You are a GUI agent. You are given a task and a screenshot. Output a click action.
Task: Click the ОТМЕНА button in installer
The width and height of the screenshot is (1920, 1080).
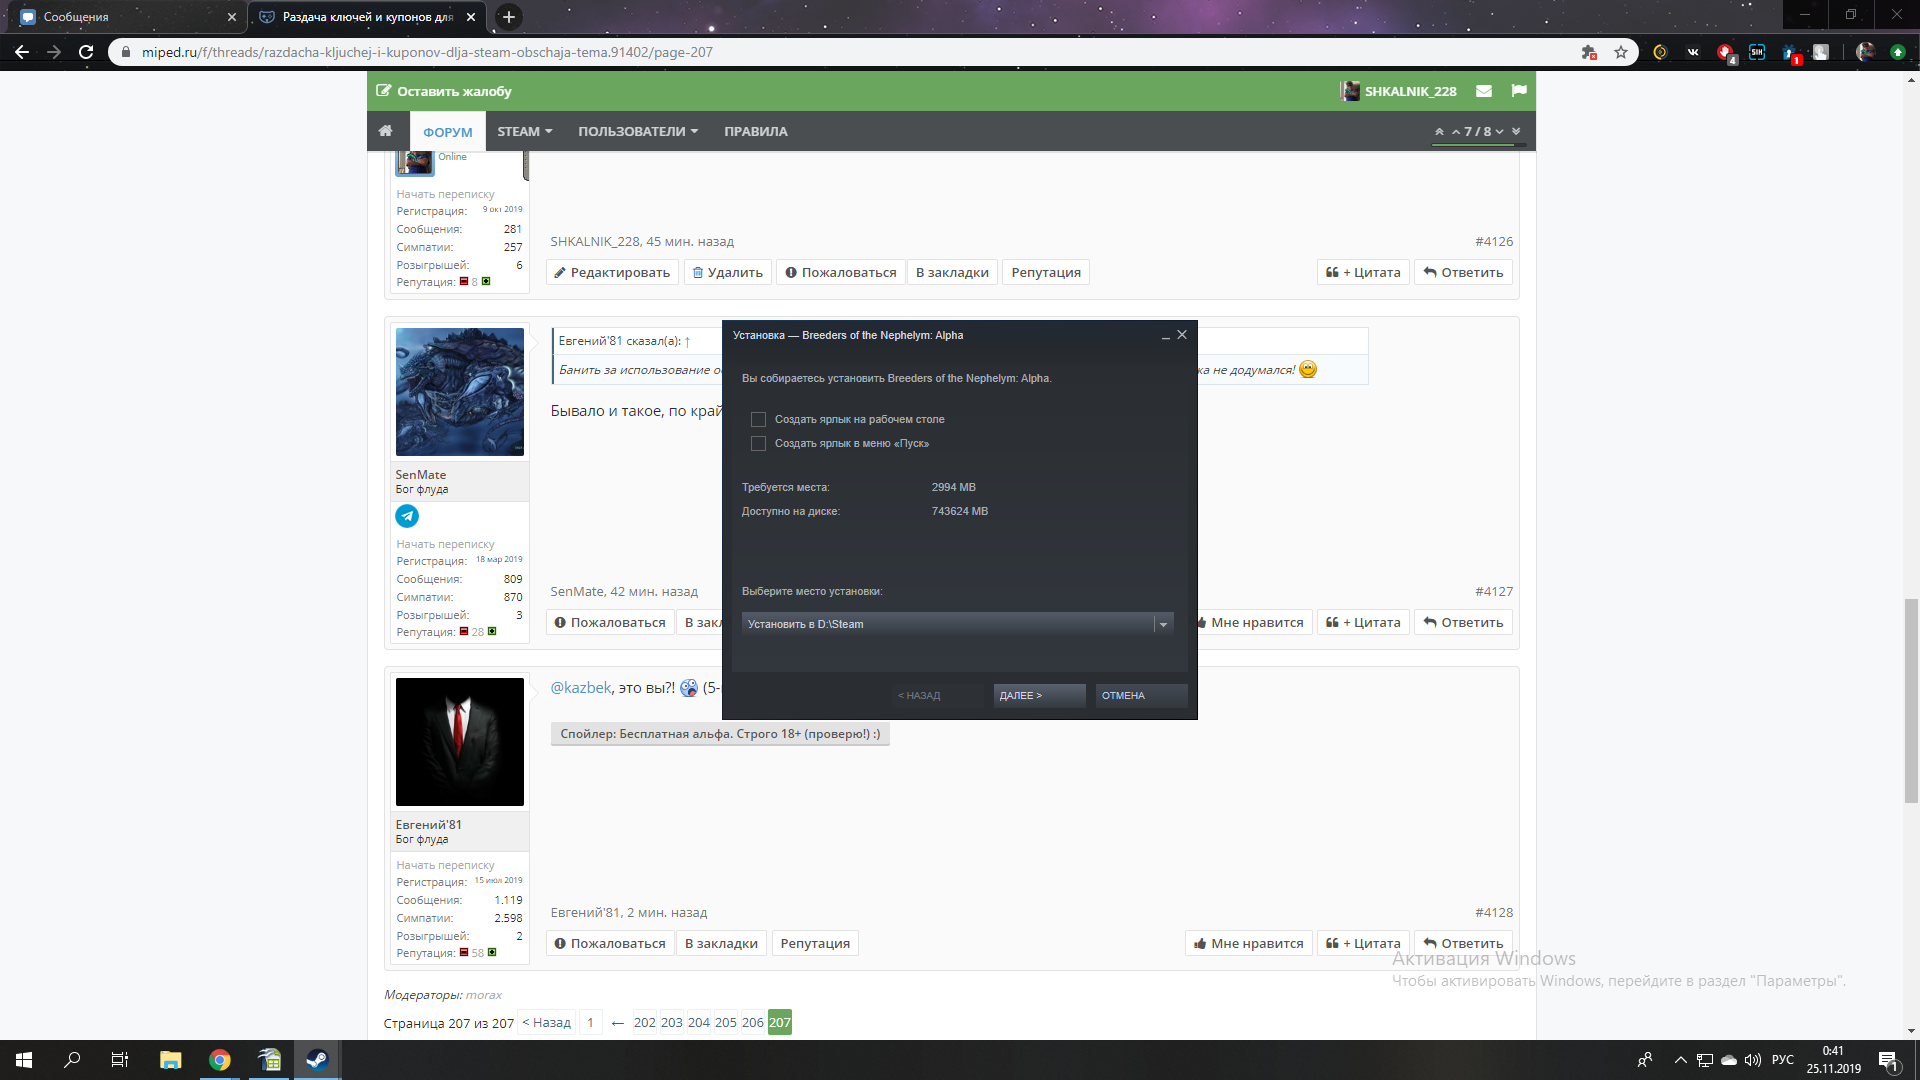tap(1141, 696)
